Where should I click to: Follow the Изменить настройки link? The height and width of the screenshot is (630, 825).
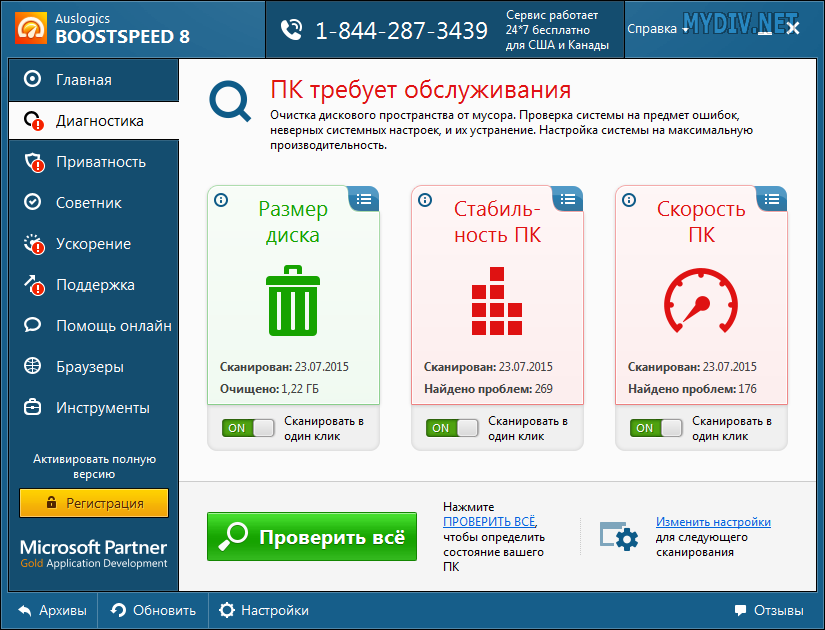(713, 522)
